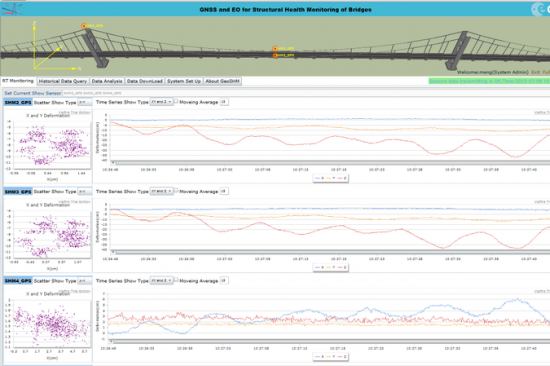Go to Data Download tab
Screen dimensions: 550x366
pos(145,81)
